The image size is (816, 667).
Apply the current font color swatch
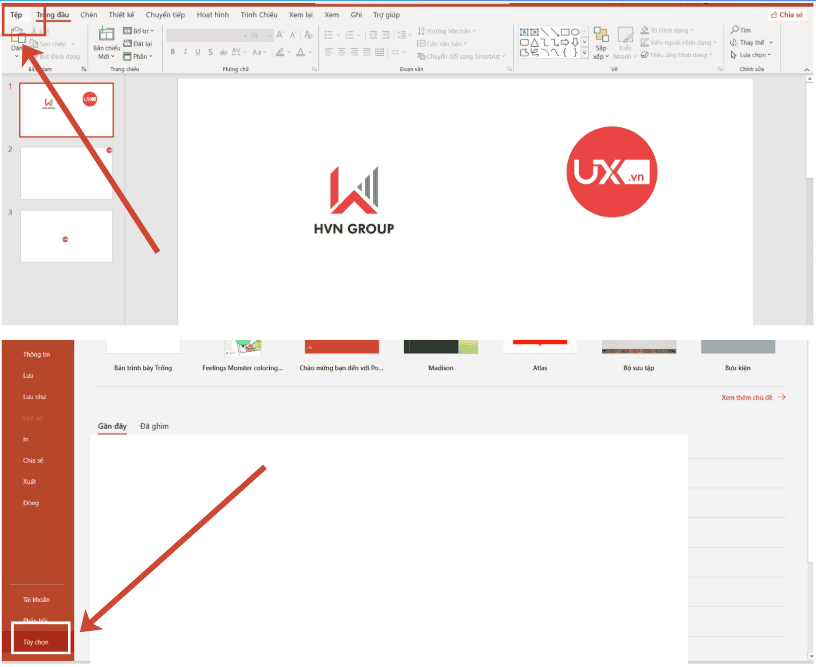coord(301,51)
